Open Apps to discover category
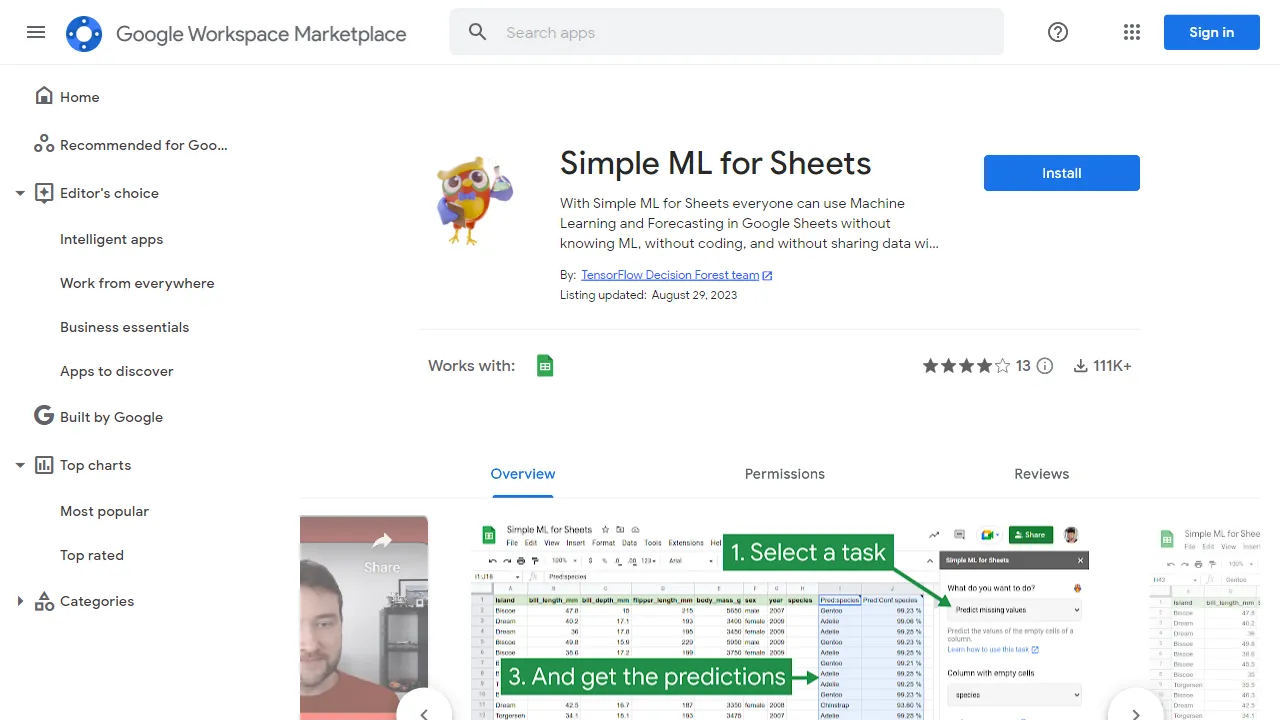This screenshot has height=720, width=1280. coord(116,371)
